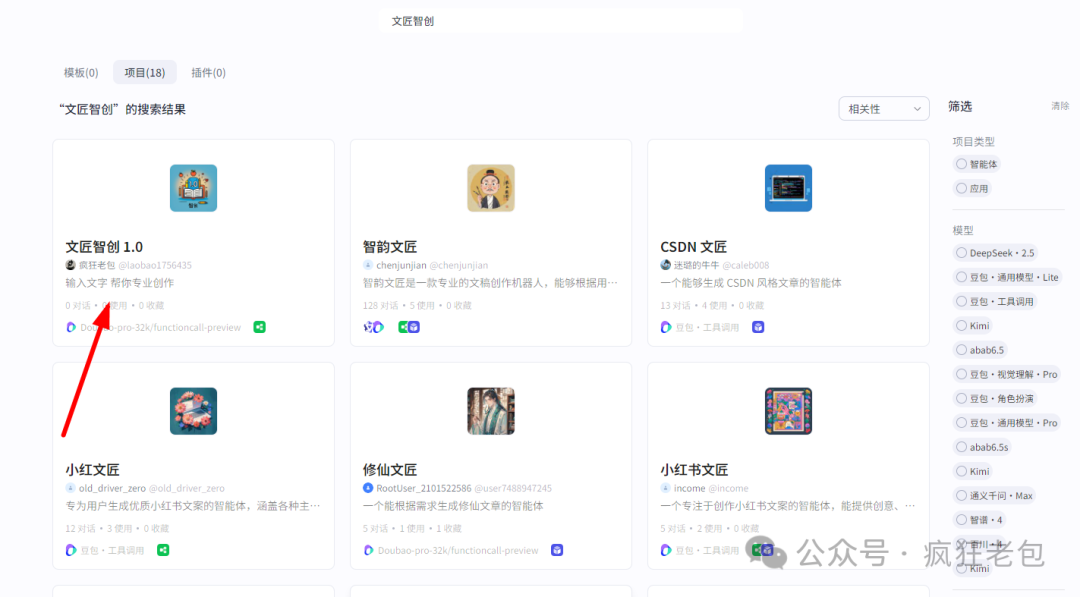Click blue store icon on 修仙文匠 card
Image resolution: width=1080 pixels, height=597 pixels.
(557, 550)
